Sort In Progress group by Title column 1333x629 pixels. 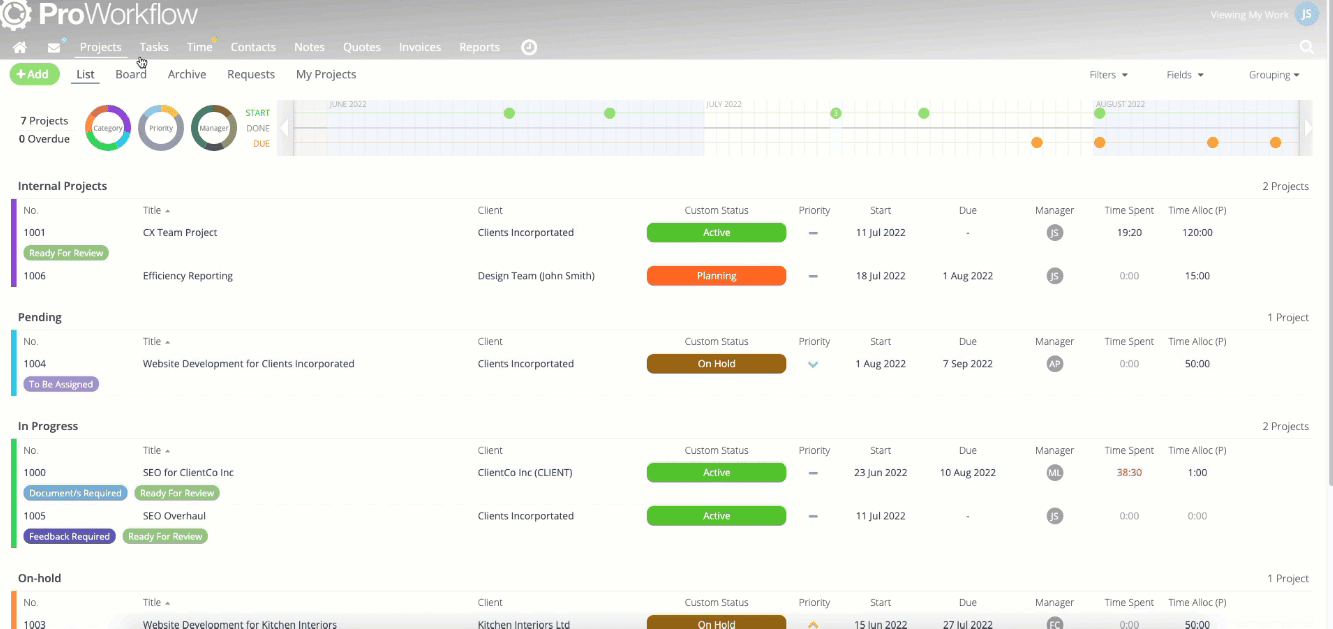click(x=156, y=451)
